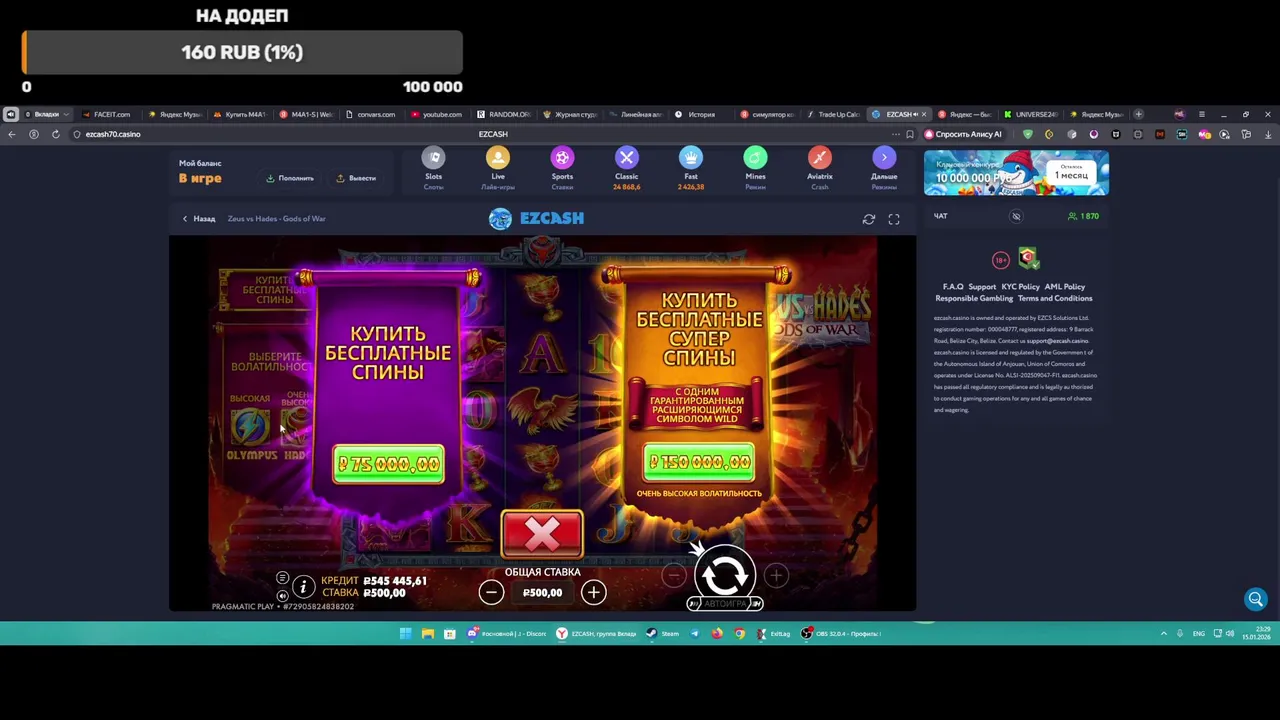Switch the ENG keyboard language indicator
Viewport: 1280px width, 720px height.
(1198, 634)
